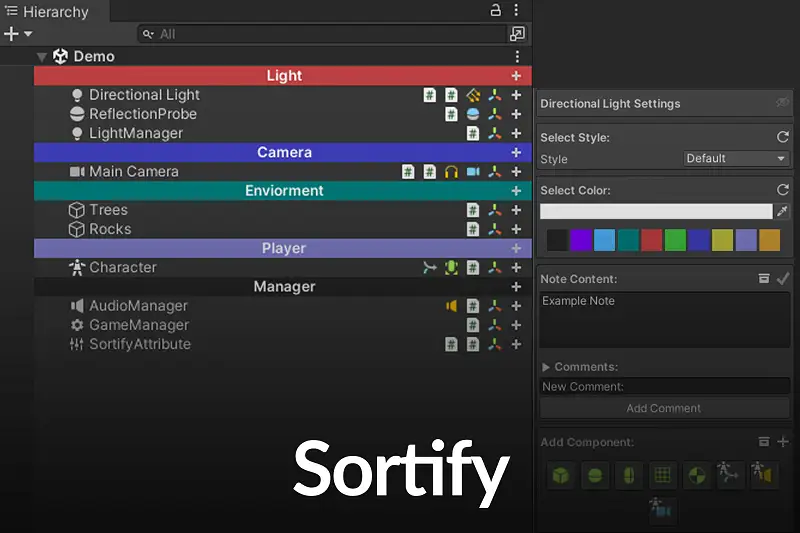Screen dimensions: 800x533
Task: Expand the Comments foldout
Action: coord(546,367)
